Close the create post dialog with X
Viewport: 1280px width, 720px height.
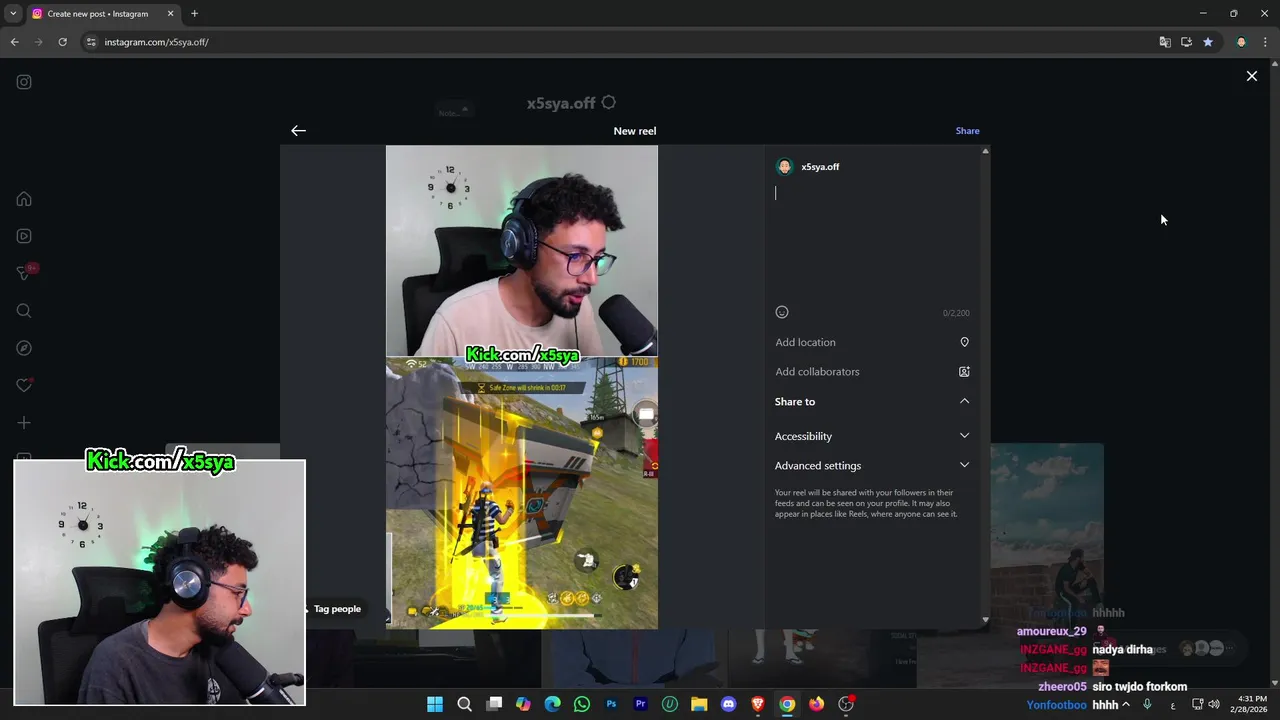[1252, 76]
